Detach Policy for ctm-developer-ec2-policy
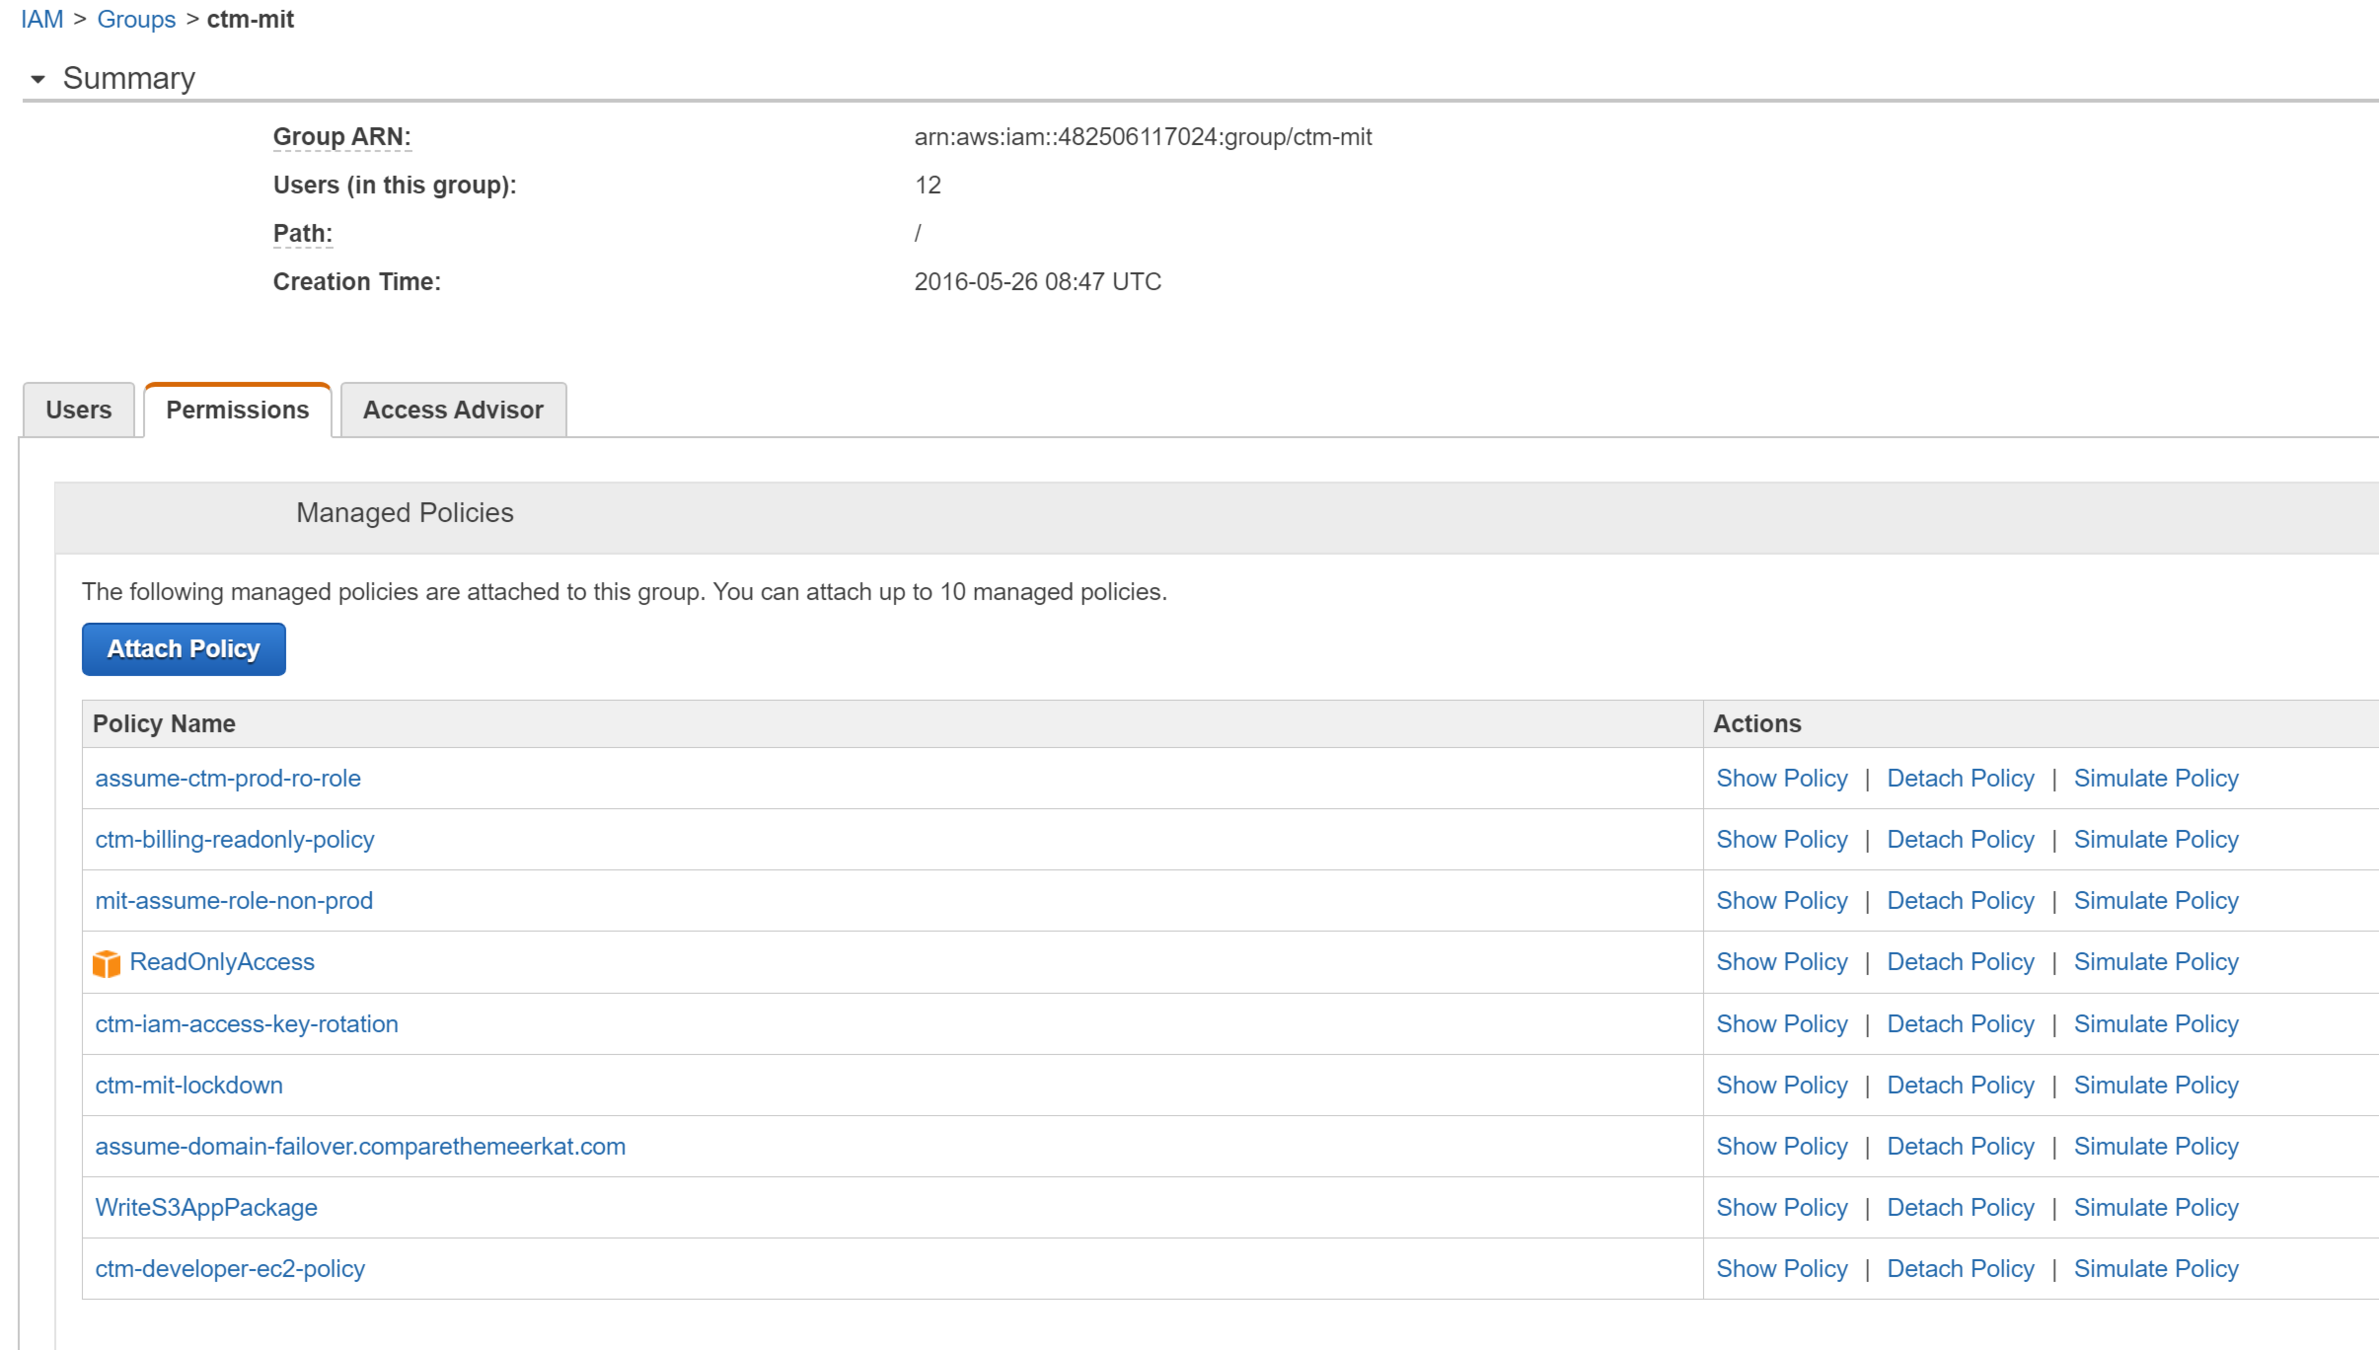This screenshot has width=2379, height=1350. [1960, 1268]
